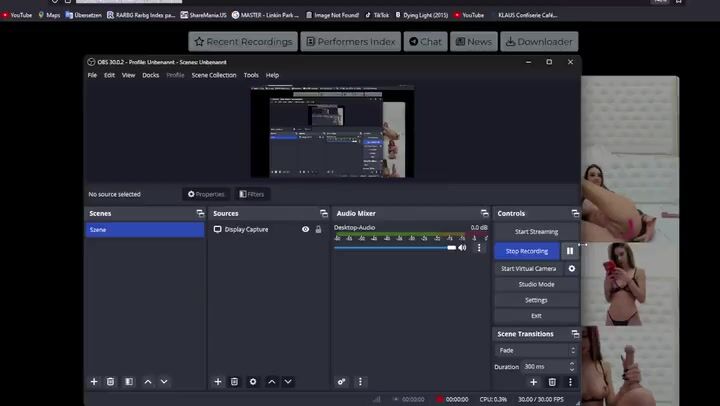Open Downloader on the web page
720x406 pixels.
539,42
